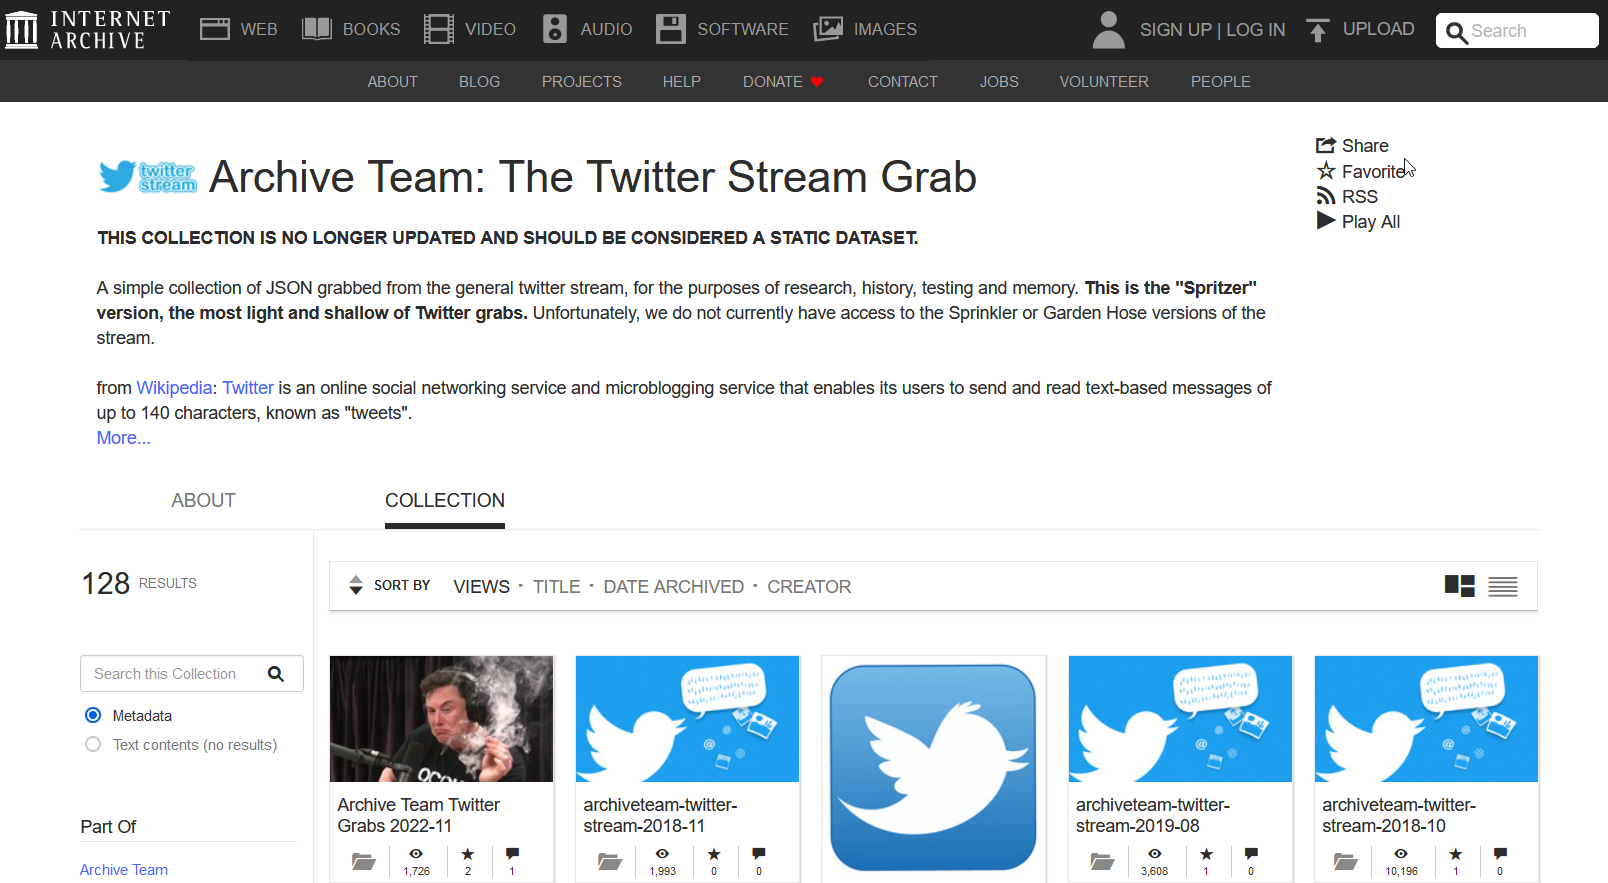
Task: Click the user avatar icon
Action: point(1108,30)
